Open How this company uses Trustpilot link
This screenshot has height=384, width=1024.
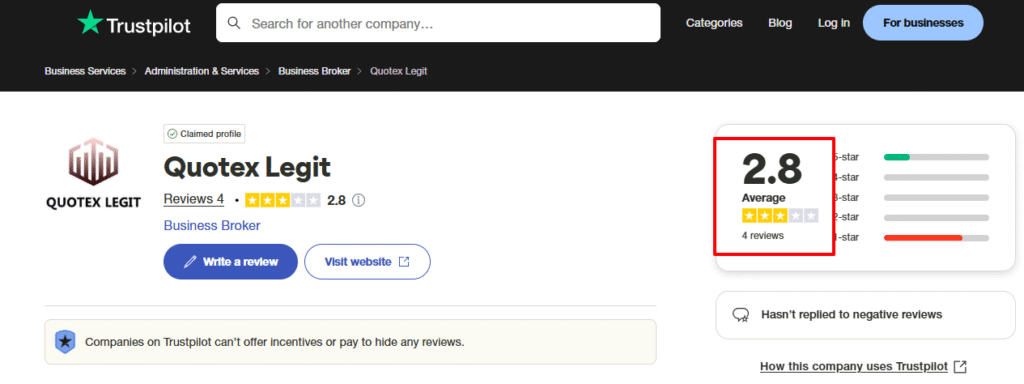click(854, 366)
